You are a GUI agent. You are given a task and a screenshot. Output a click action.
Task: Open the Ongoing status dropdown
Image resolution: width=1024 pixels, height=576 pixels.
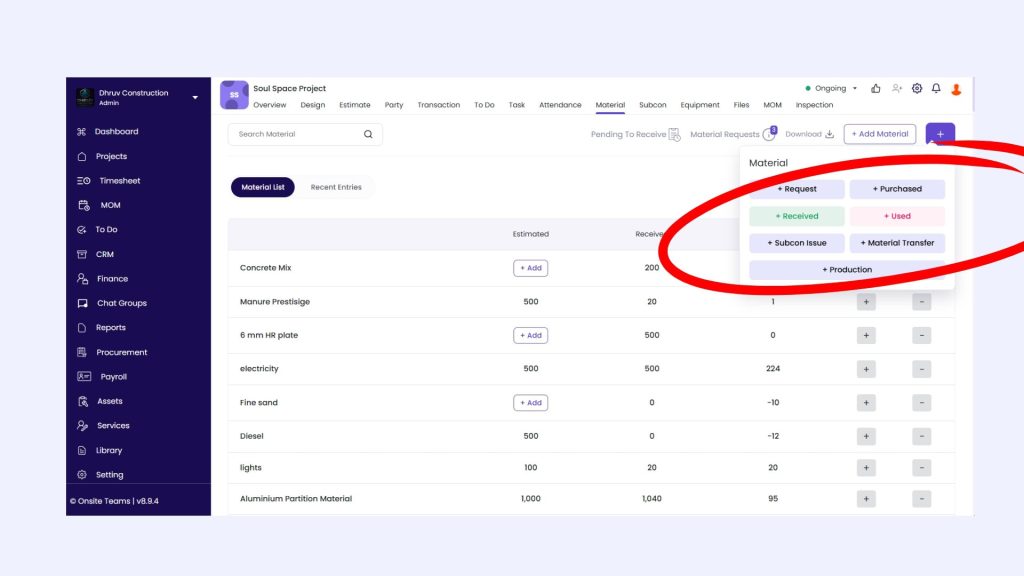(x=832, y=88)
